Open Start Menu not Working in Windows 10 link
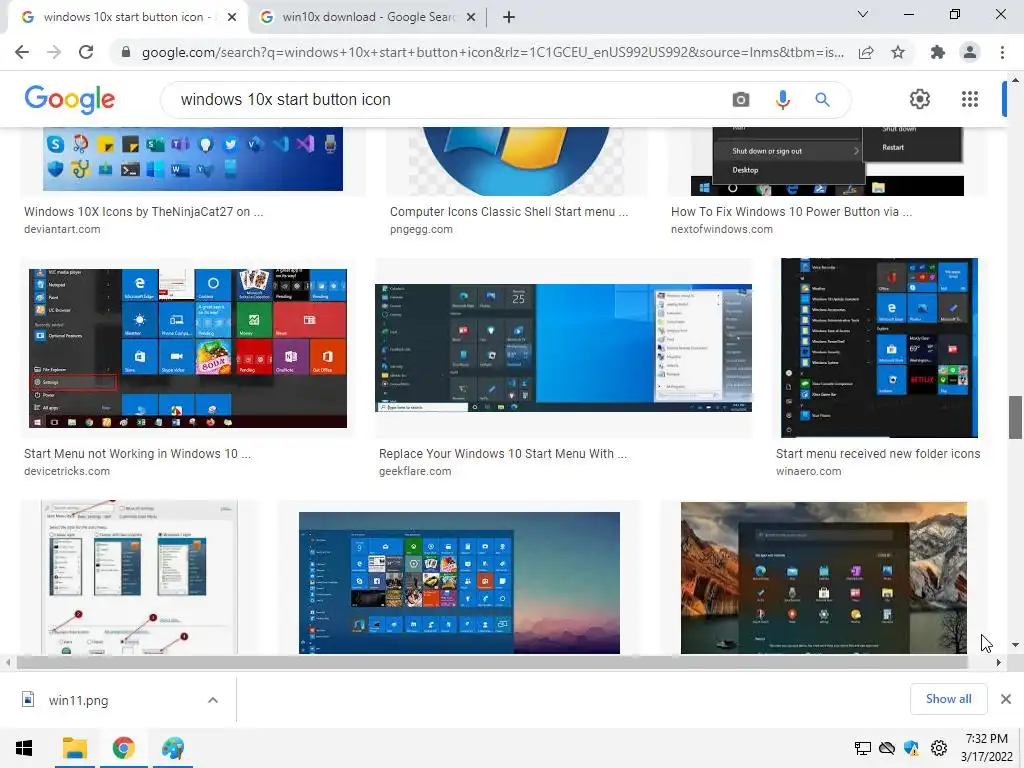This screenshot has height=768, width=1024. click(137, 453)
